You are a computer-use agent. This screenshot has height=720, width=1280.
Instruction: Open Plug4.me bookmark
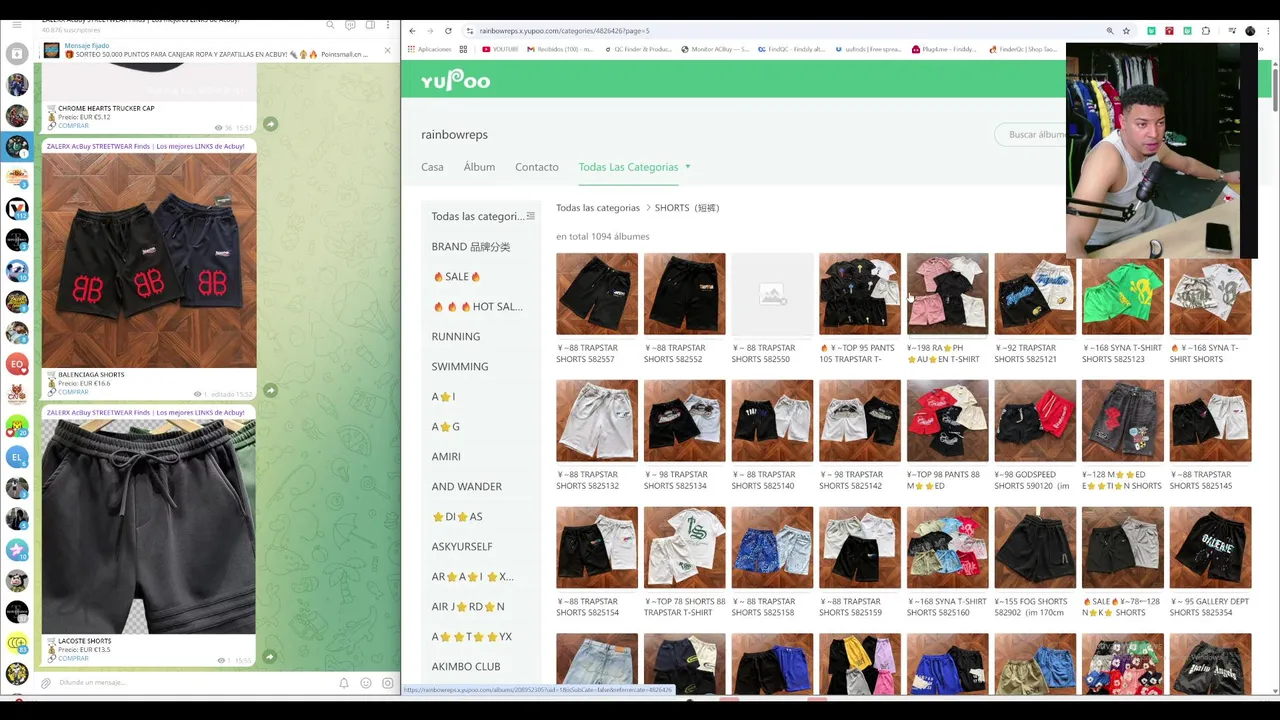(x=943, y=49)
